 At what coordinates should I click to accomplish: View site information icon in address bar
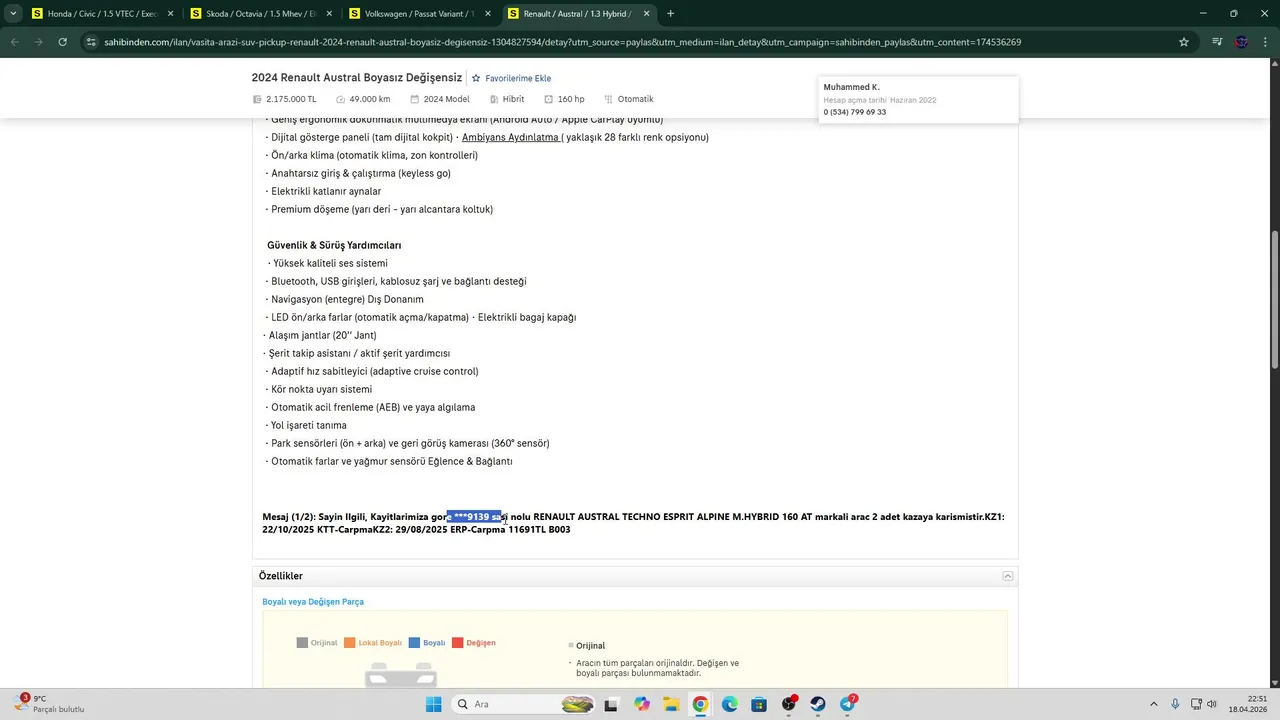coord(91,42)
